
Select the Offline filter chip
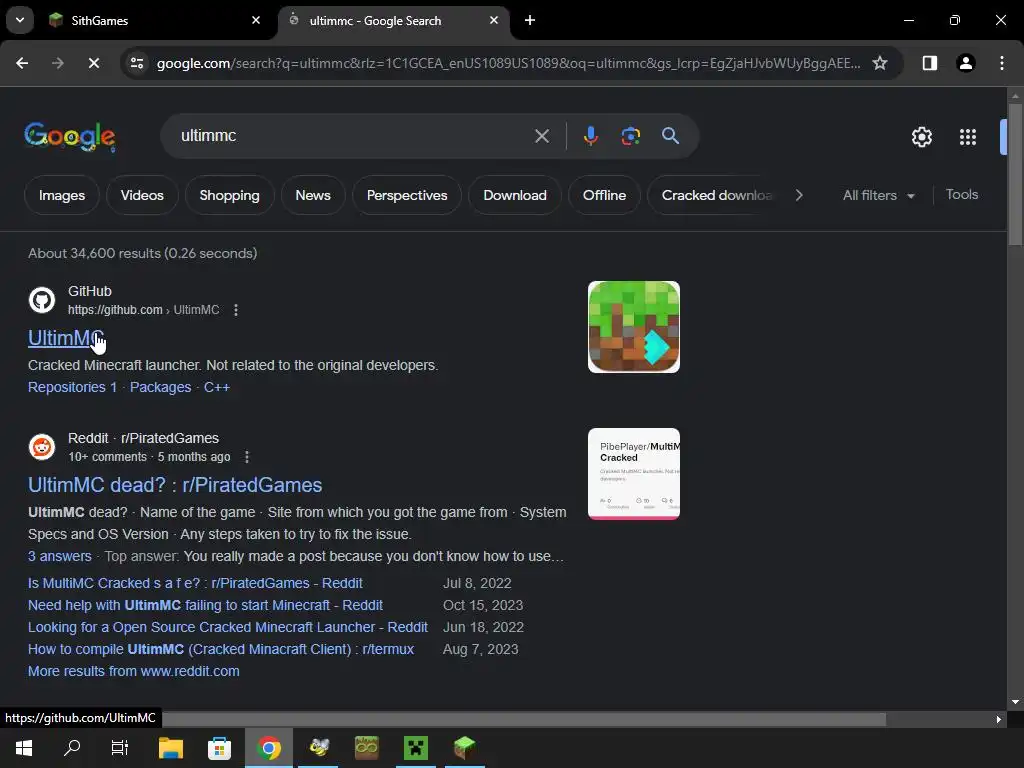[x=604, y=195]
